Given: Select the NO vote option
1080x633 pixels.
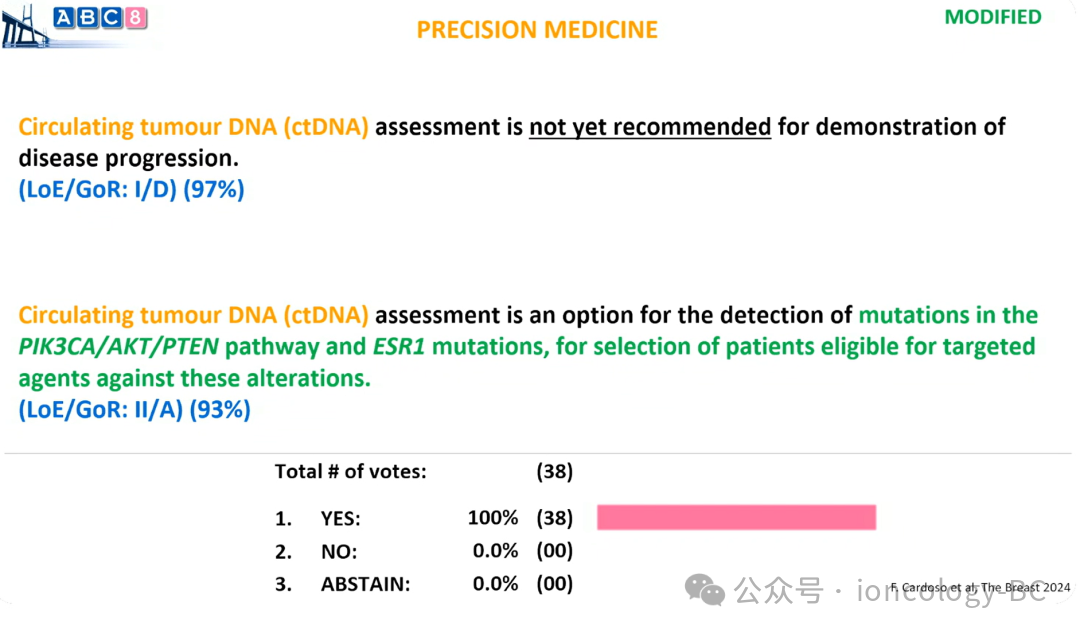Looking at the screenshot, I should (338, 551).
